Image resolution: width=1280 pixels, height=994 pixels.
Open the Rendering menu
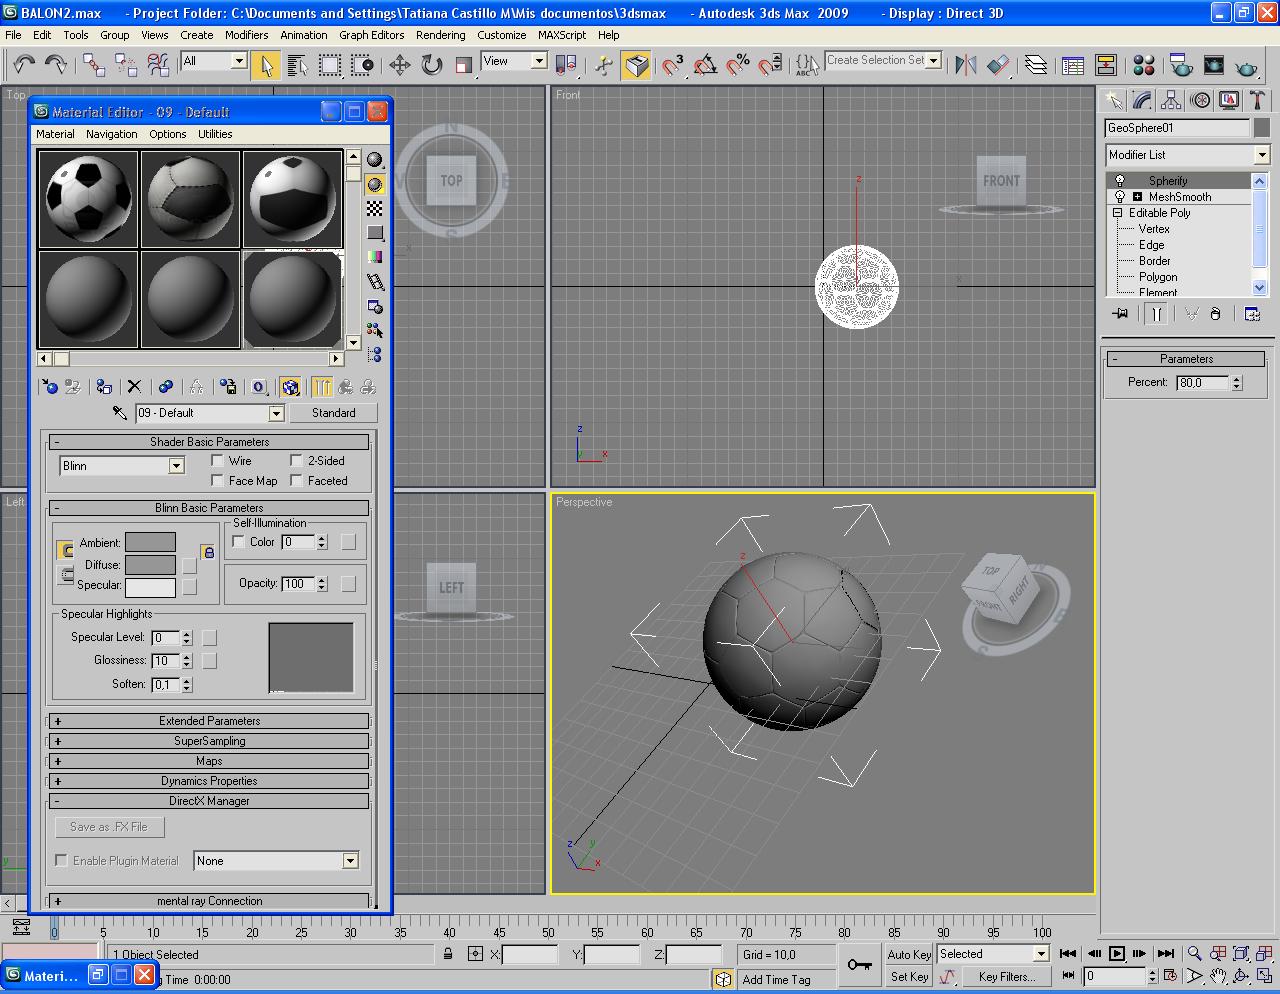click(441, 35)
